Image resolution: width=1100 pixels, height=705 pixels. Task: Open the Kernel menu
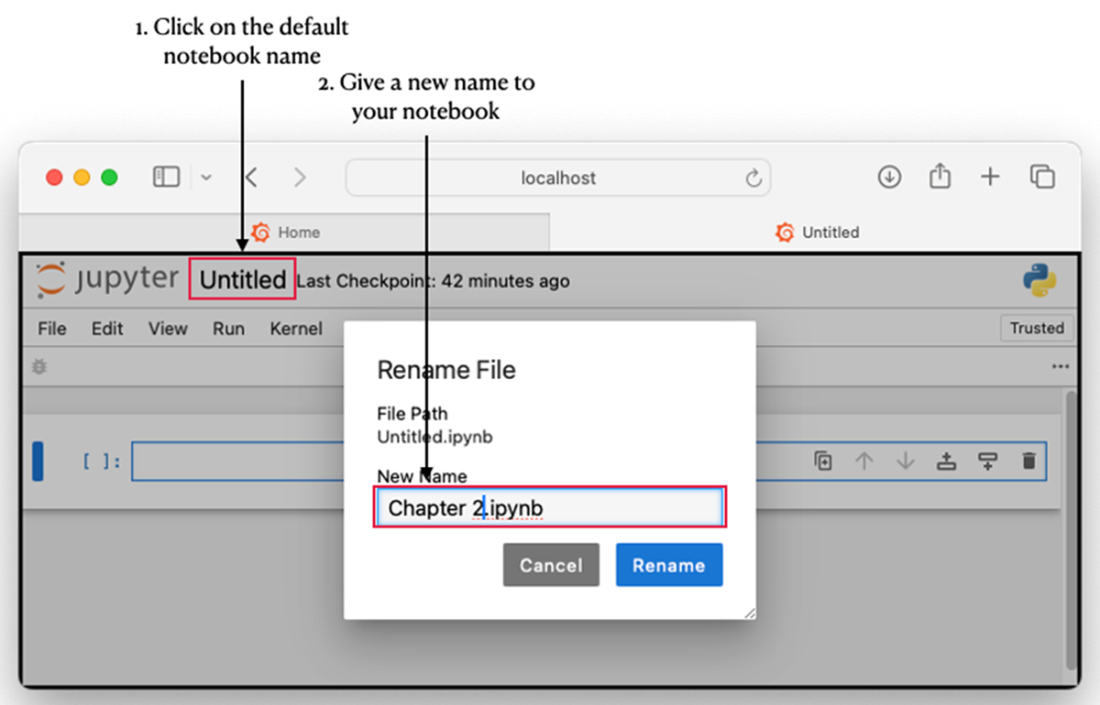pyautogui.click(x=296, y=328)
